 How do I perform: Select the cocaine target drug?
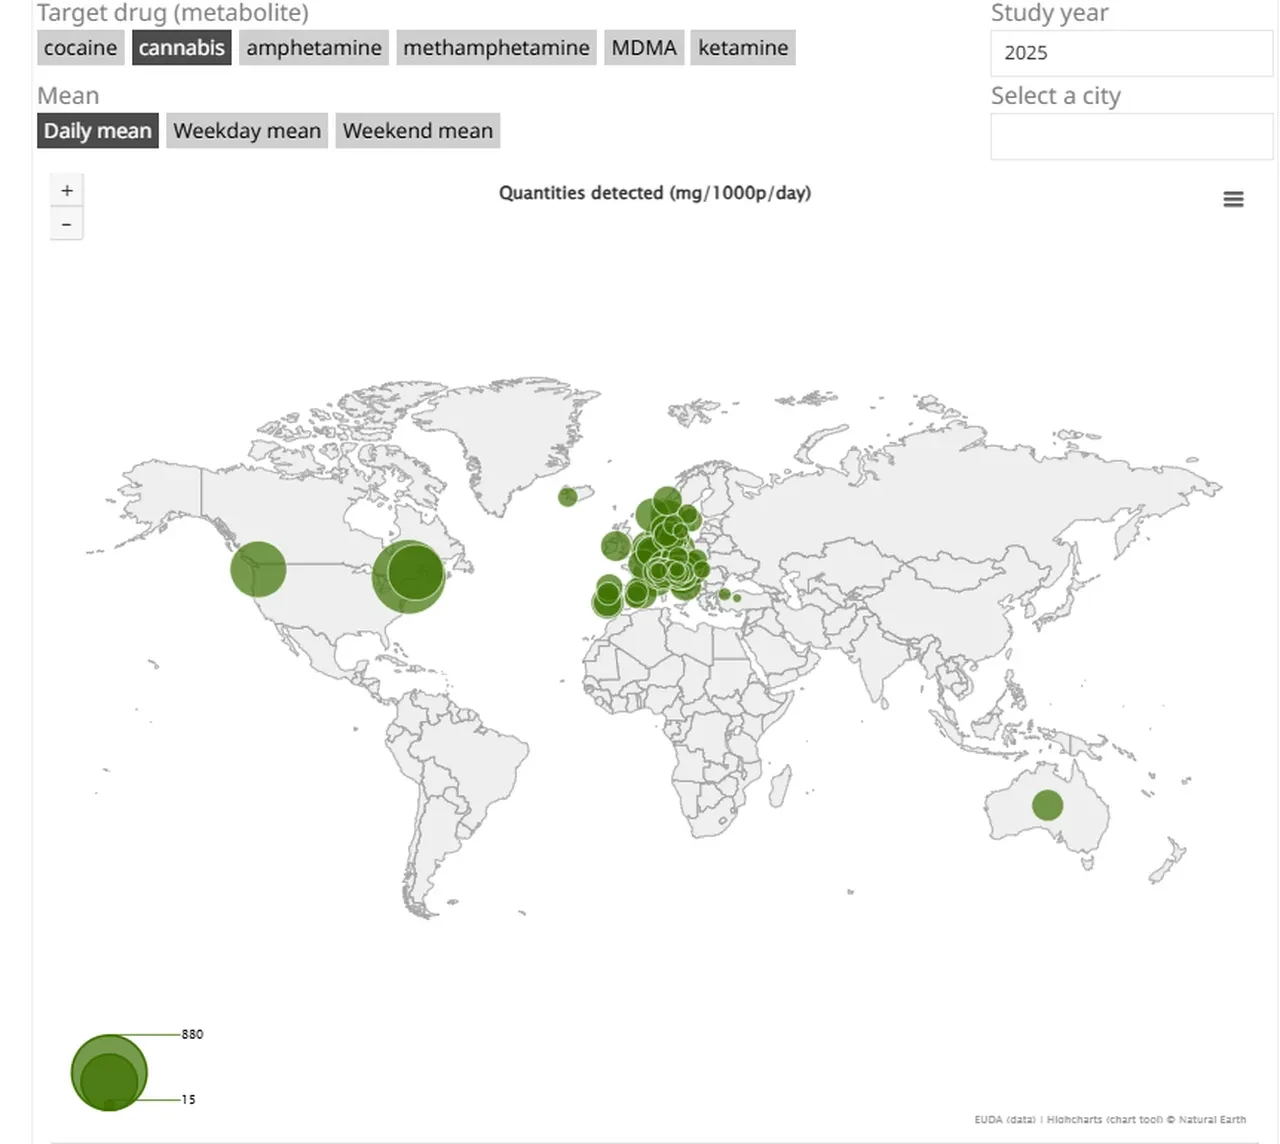pyautogui.click(x=80, y=48)
